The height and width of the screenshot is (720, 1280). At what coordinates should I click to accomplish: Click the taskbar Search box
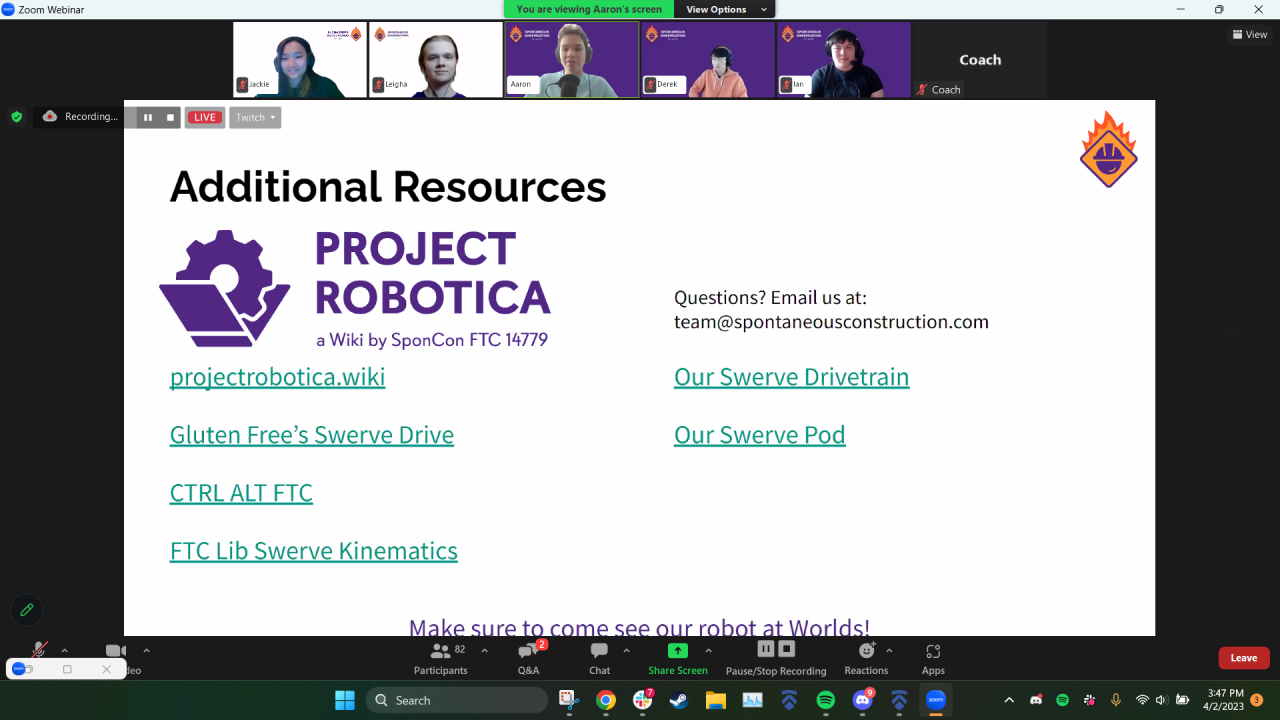455,700
